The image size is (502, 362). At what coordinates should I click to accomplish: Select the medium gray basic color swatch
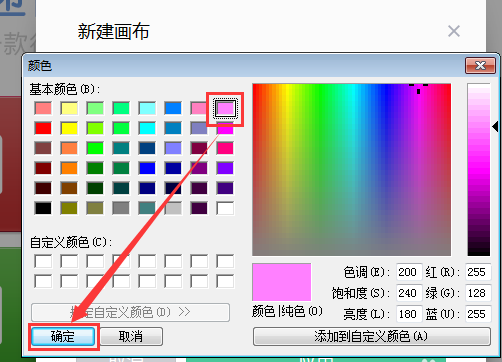121,208
